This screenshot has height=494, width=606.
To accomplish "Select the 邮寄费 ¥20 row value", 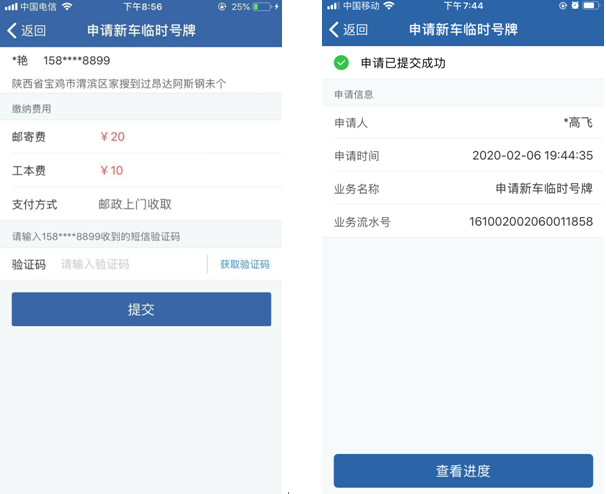I will (112, 136).
